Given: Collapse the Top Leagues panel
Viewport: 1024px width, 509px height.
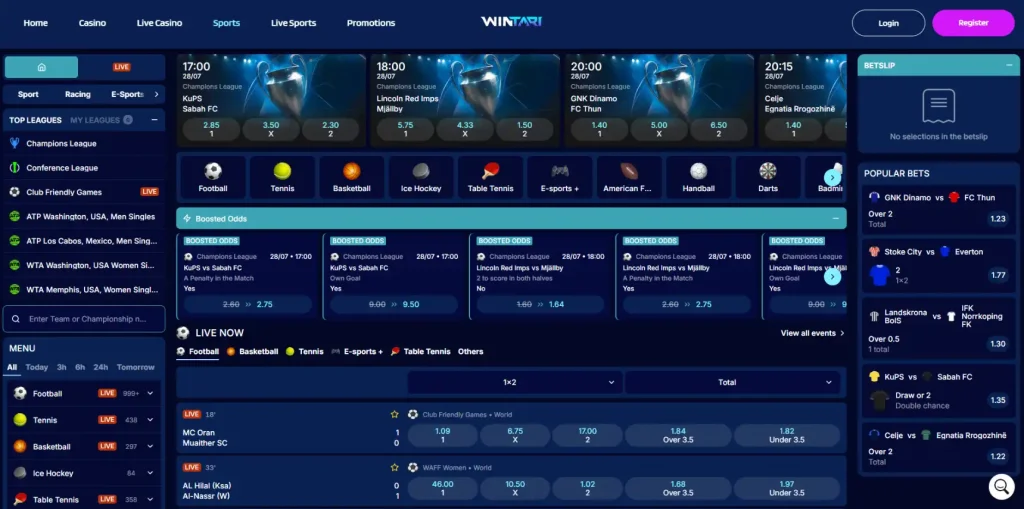Looking at the screenshot, I should pyautogui.click(x=154, y=120).
